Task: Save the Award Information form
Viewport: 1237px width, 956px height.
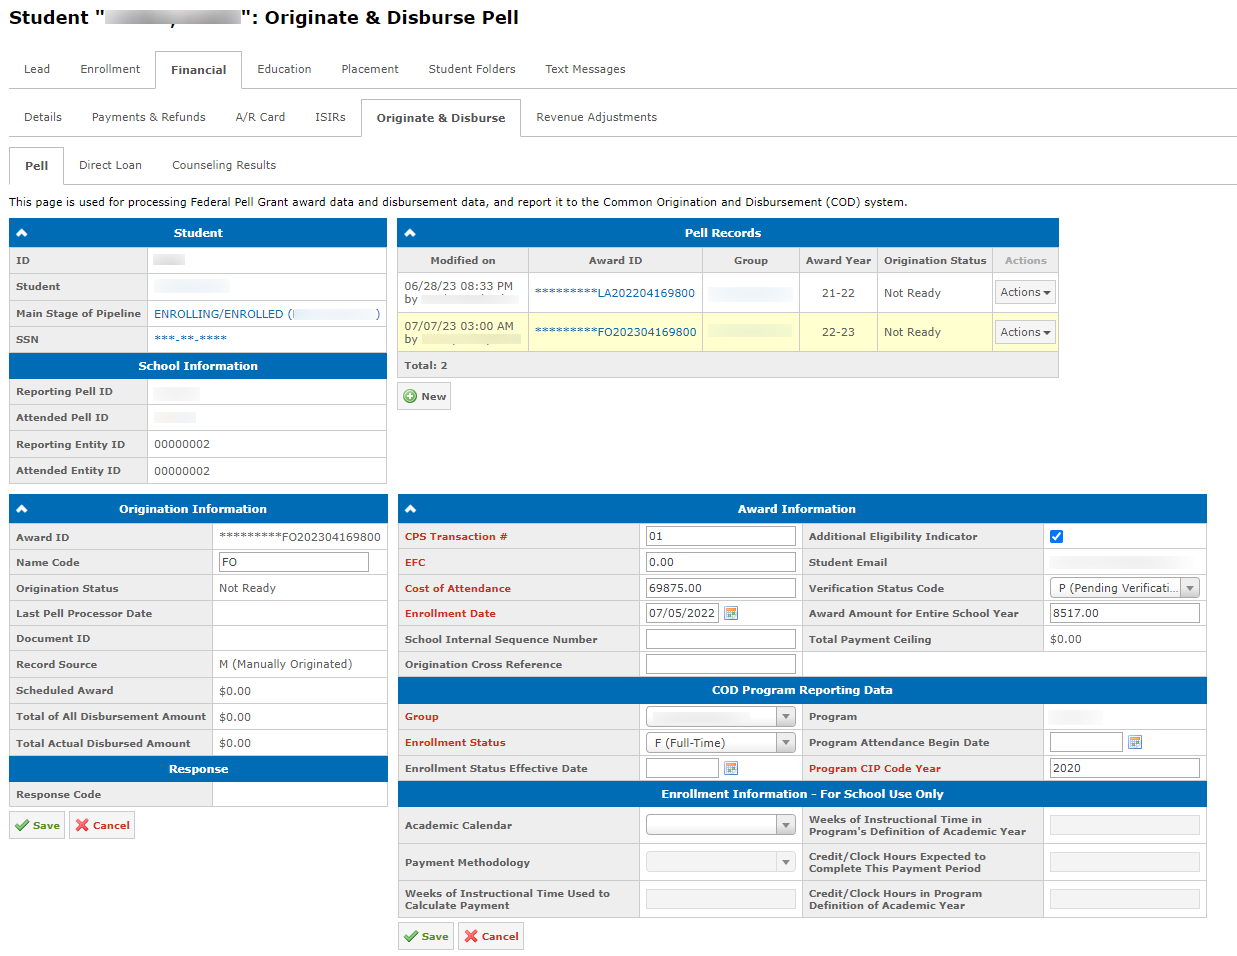Action: click(x=426, y=936)
